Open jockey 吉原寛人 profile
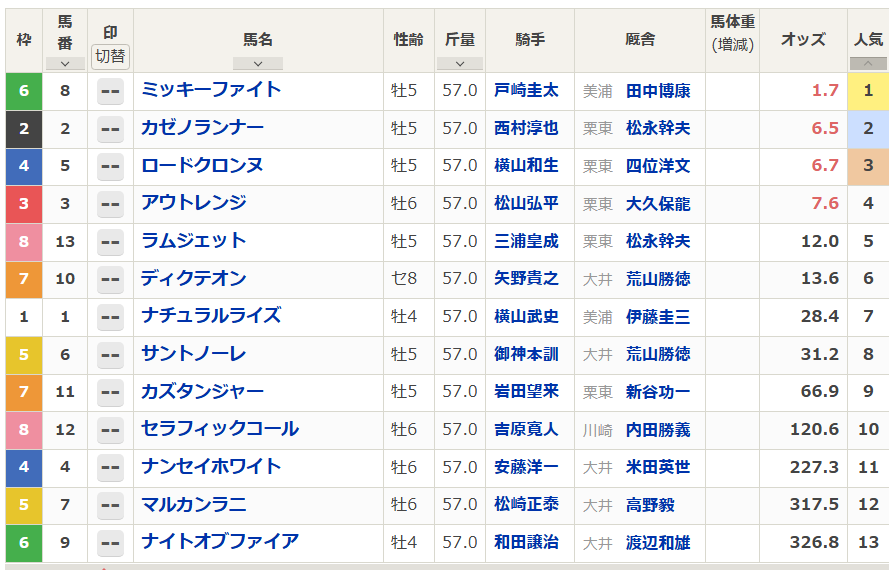The height and width of the screenshot is (570, 889). pos(526,429)
